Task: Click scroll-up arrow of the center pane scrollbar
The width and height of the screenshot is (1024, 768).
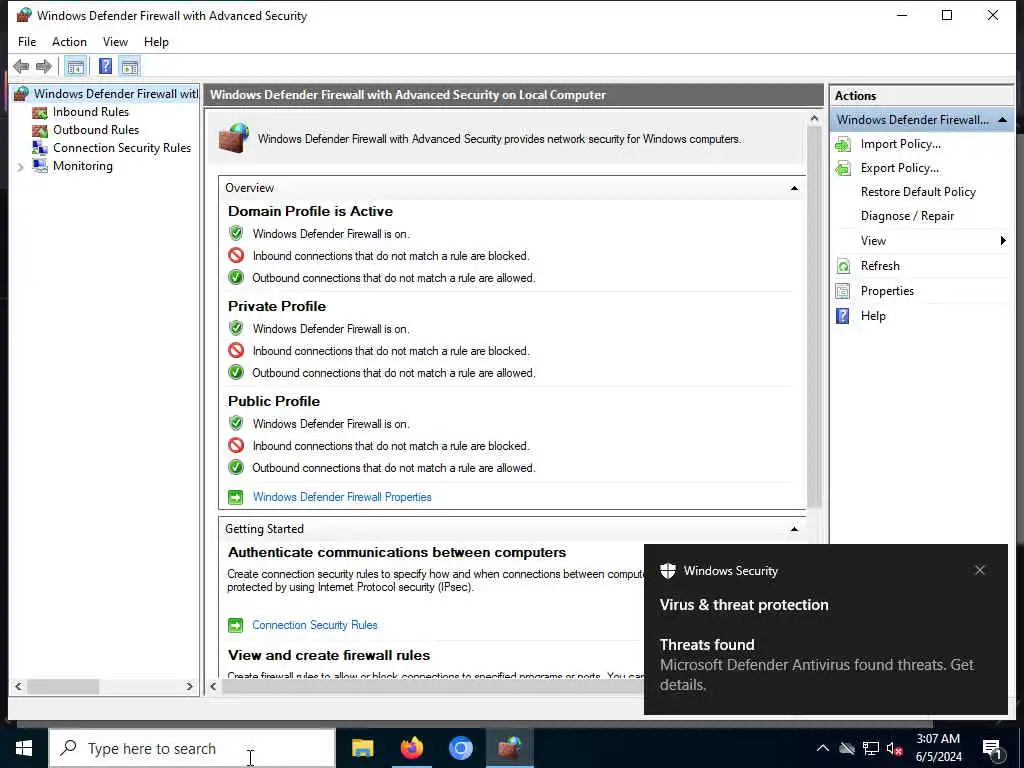Action: click(x=814, y=119)
